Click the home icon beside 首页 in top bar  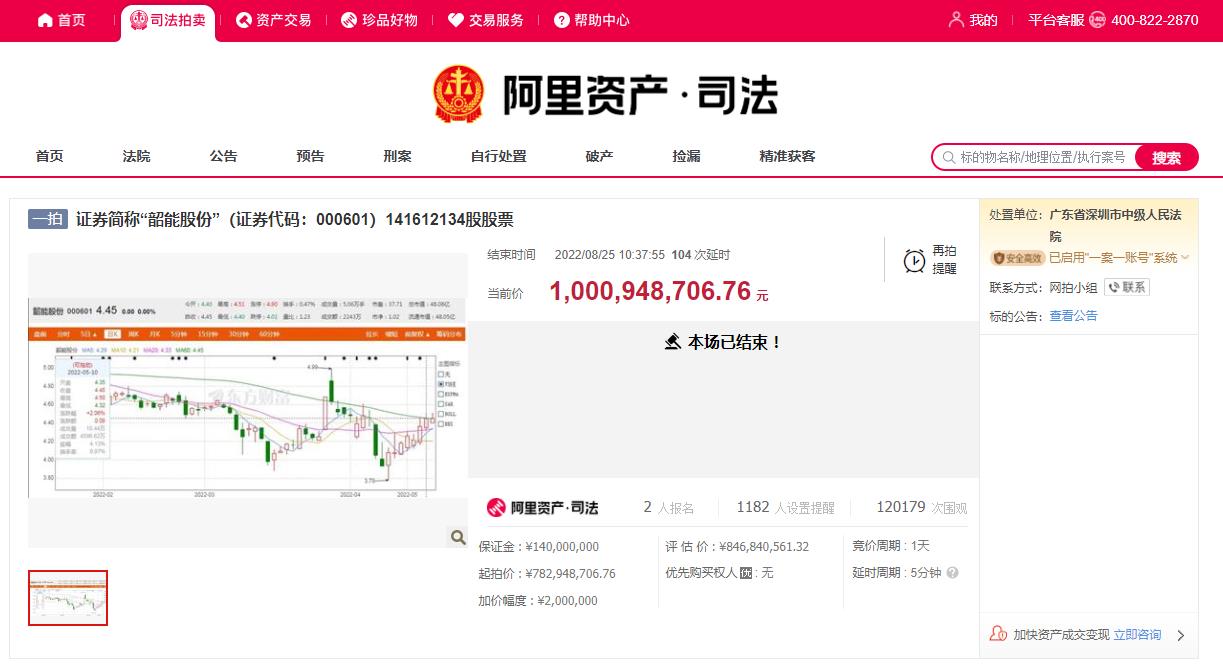point(45,20)
